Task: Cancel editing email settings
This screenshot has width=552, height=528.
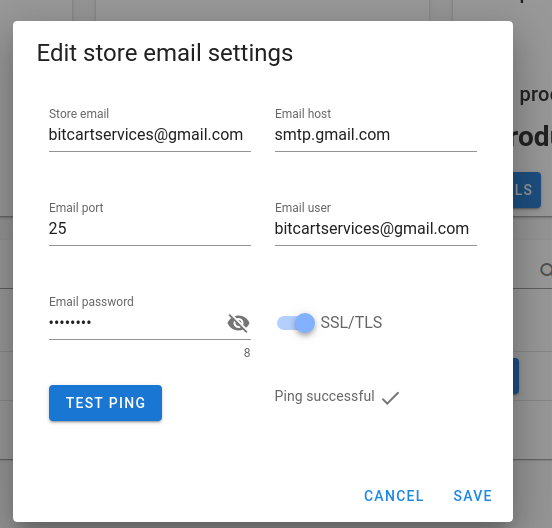Action: coord(394,496)
